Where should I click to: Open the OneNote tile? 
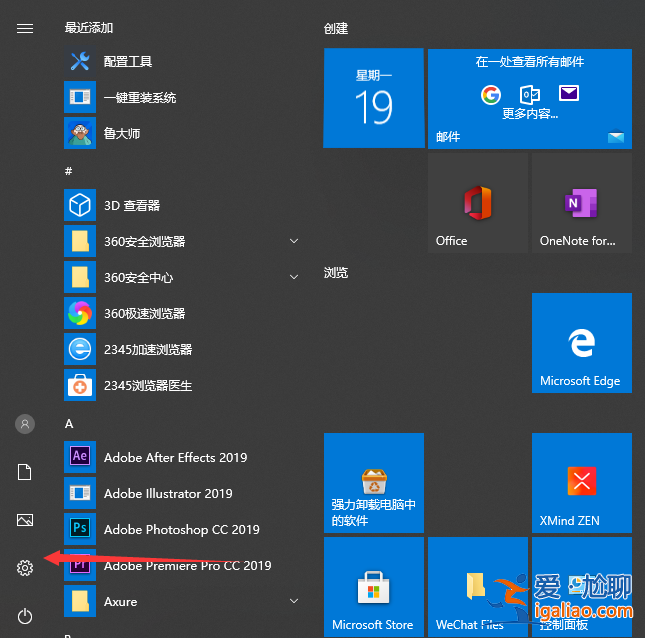pyautogui.click(x=582, y=203)
